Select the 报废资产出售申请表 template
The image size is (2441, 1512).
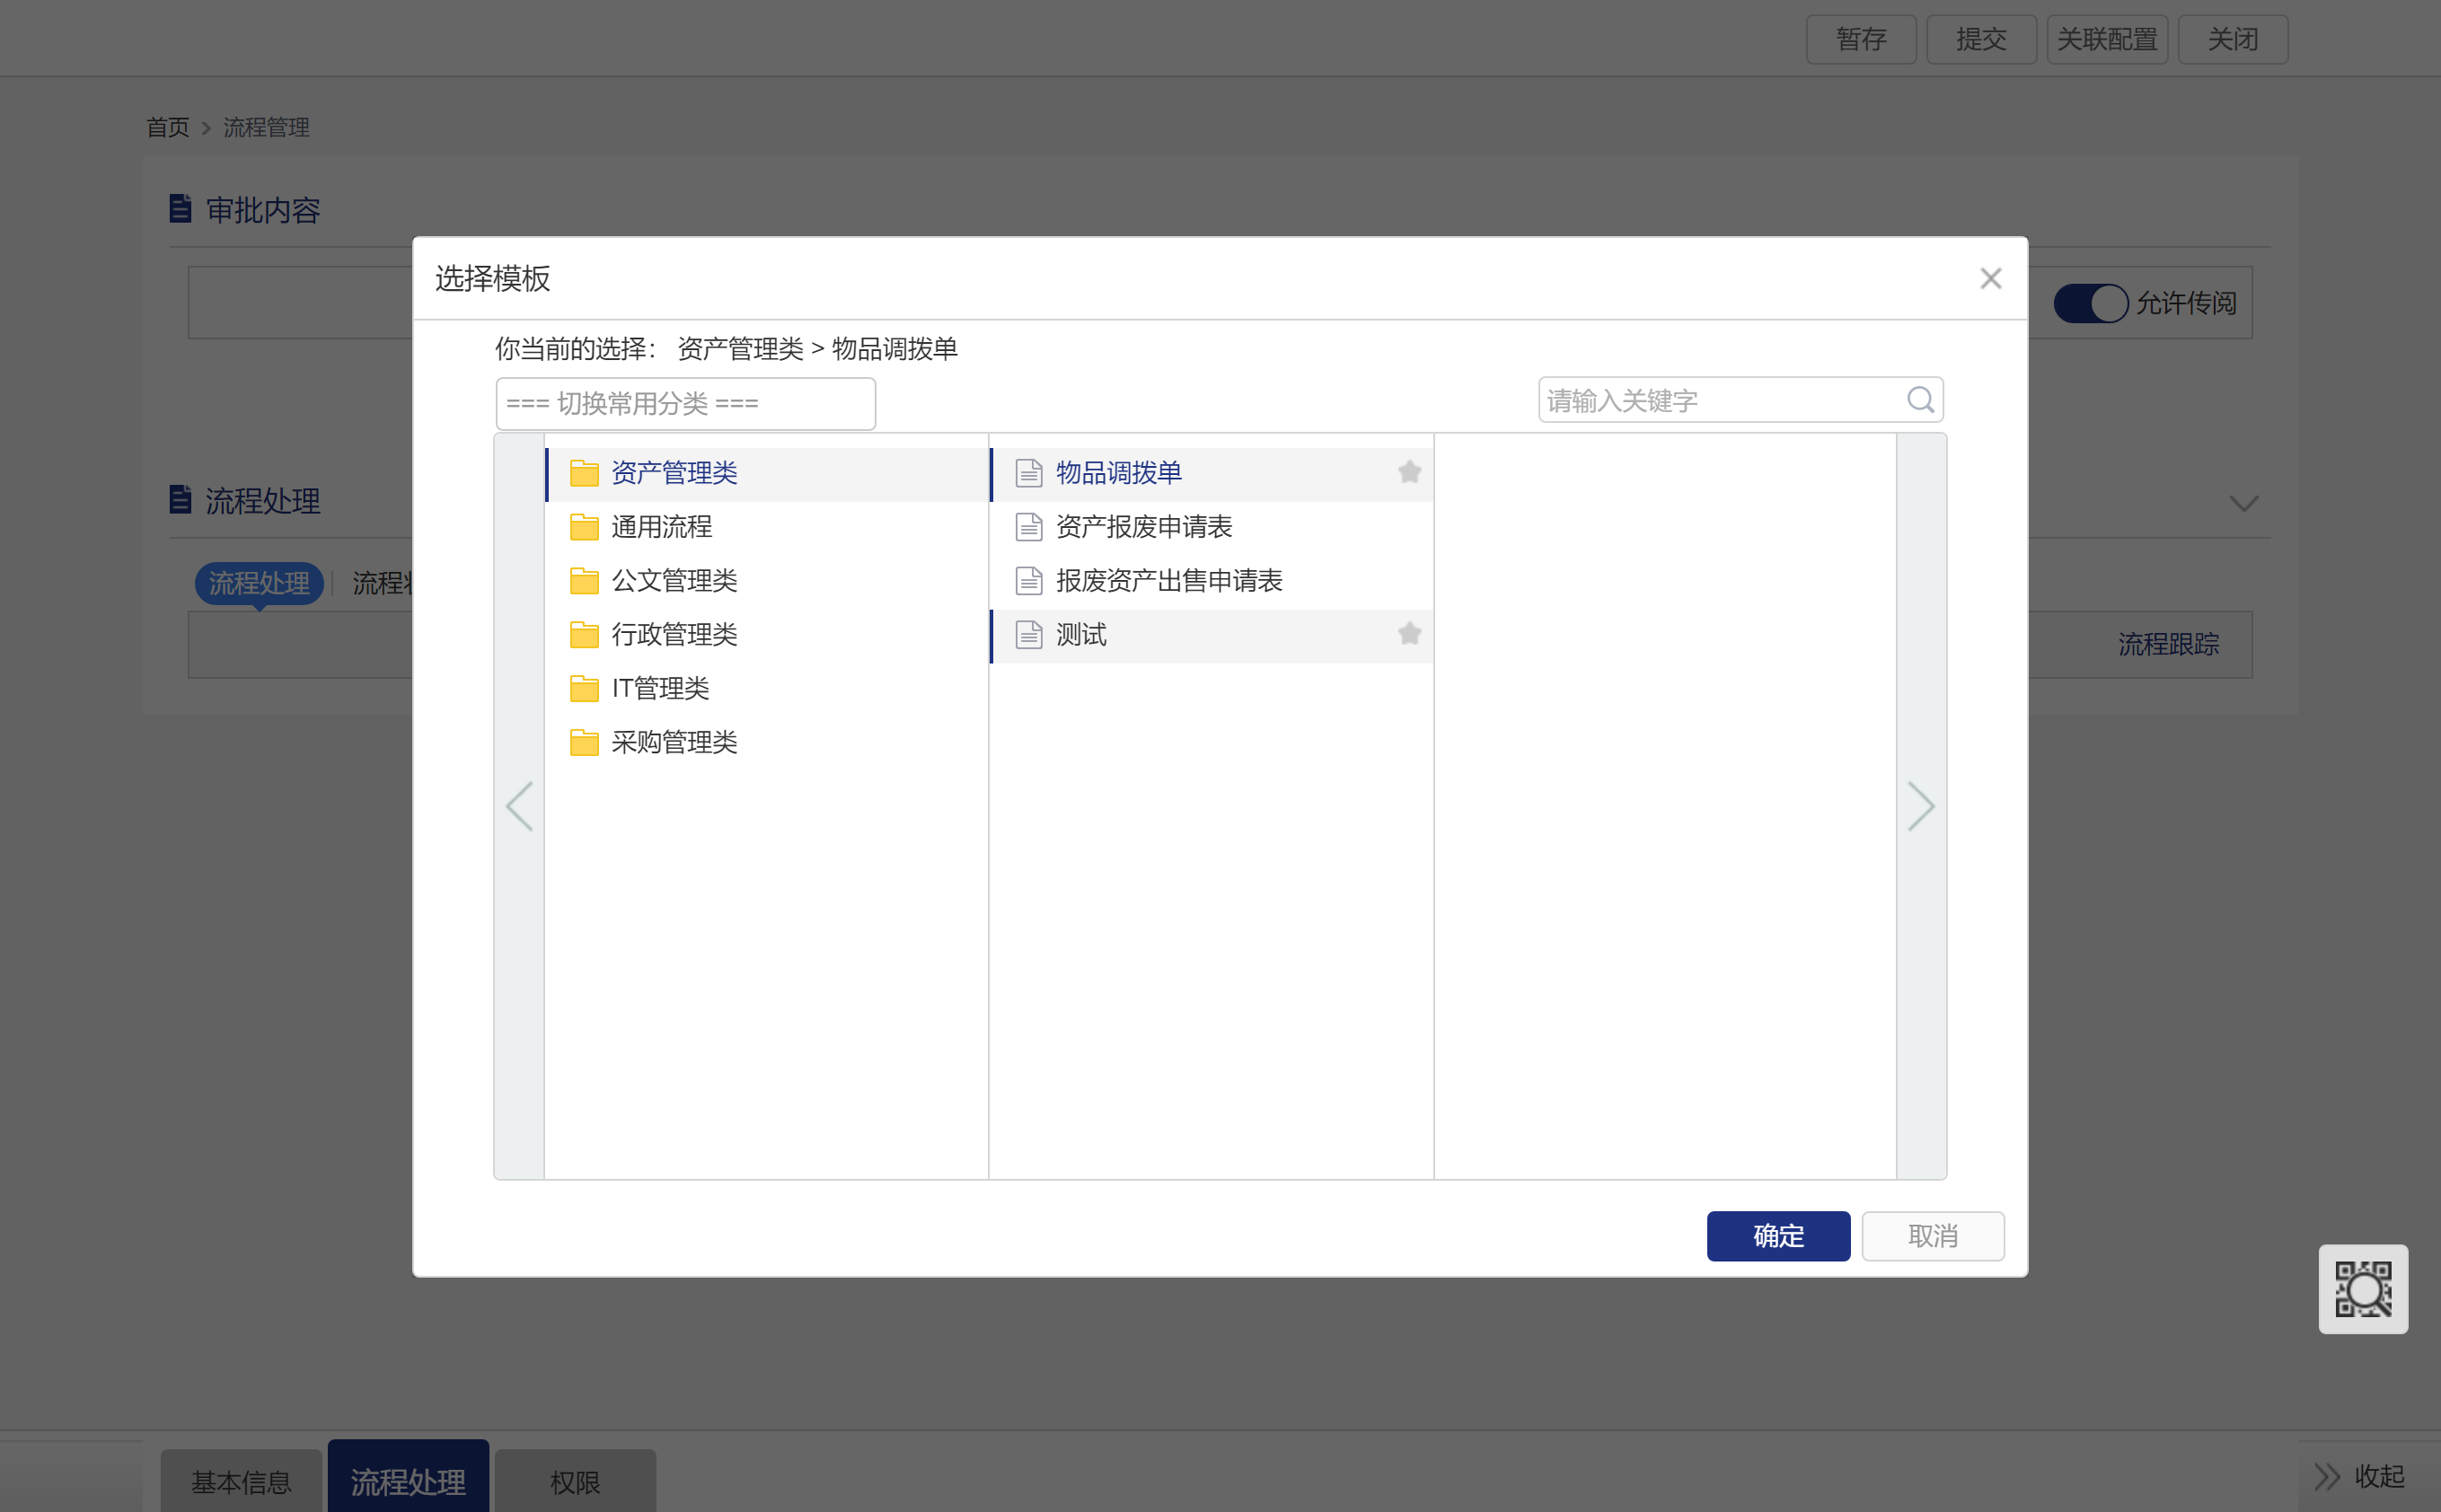click(1168, 581)
